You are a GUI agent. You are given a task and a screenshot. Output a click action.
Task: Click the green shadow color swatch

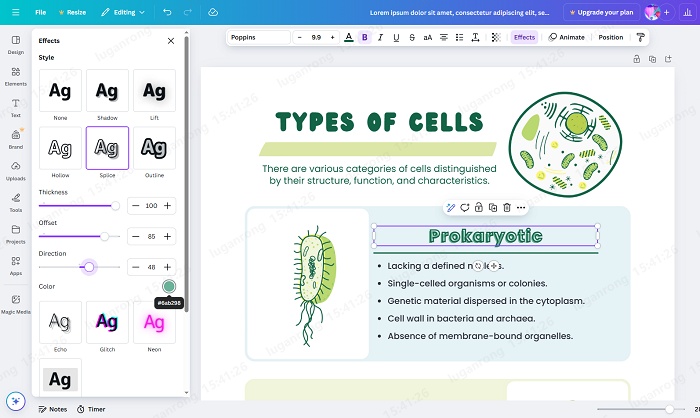(x=169, y=286)
